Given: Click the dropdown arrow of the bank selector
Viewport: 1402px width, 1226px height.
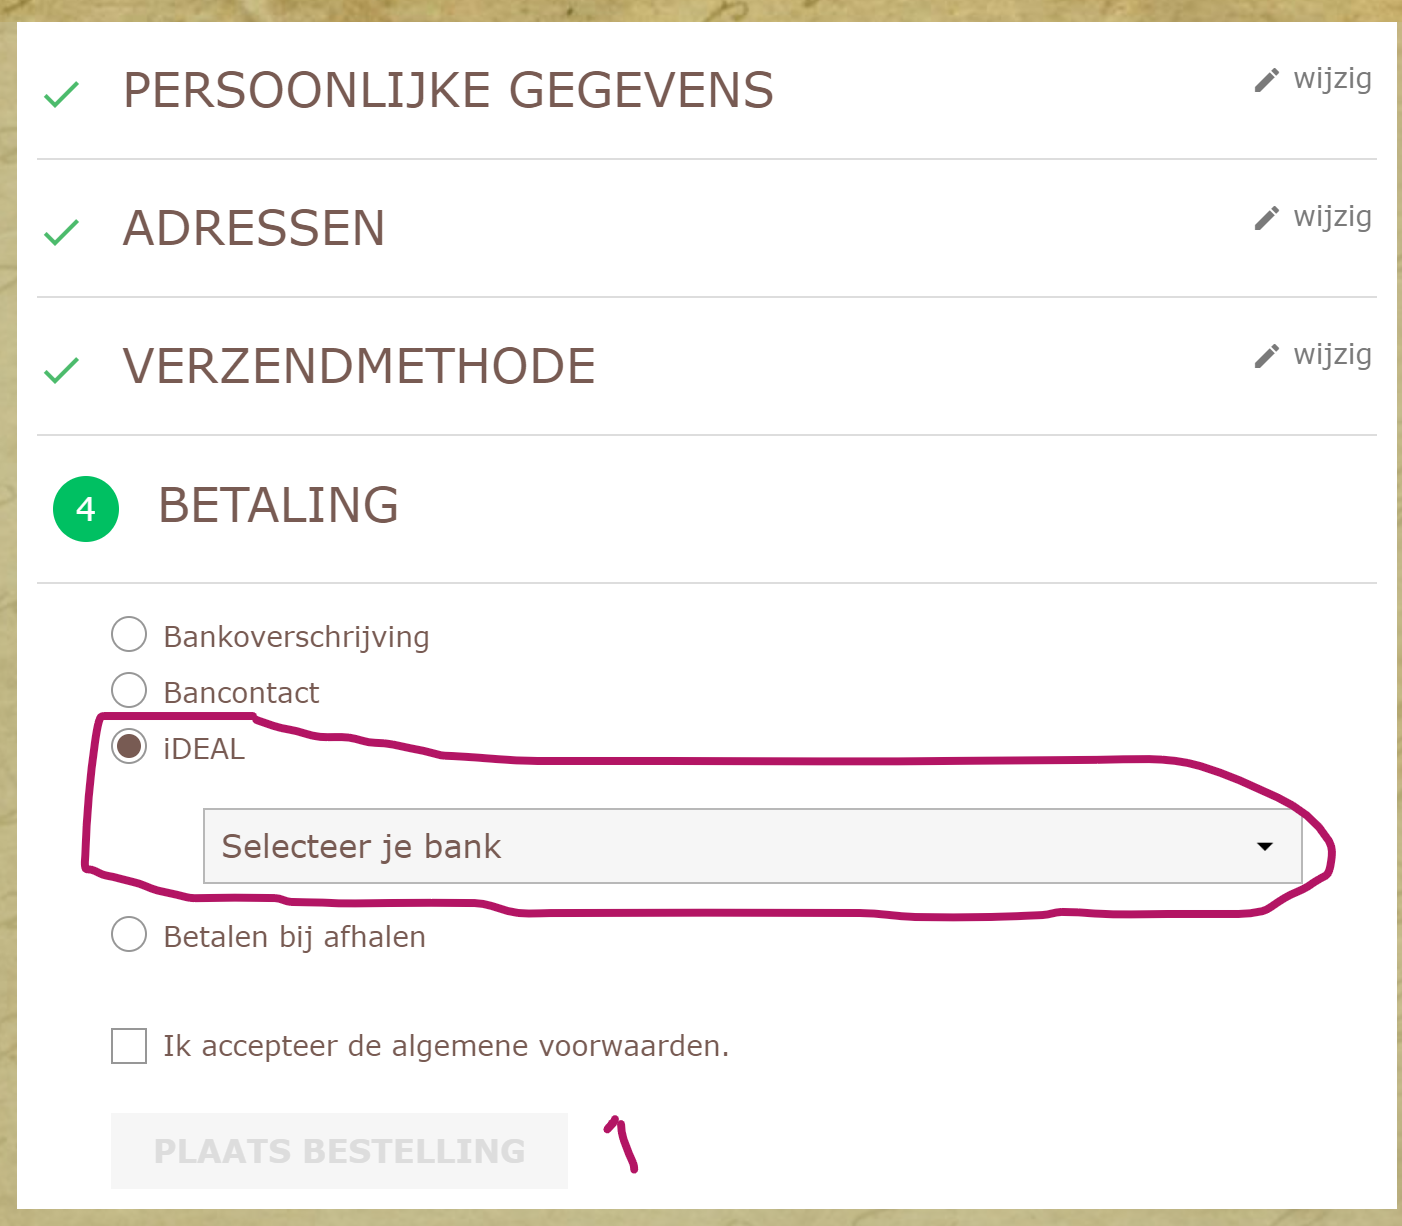Looking at the screenshot, I should pos(1265,847).
